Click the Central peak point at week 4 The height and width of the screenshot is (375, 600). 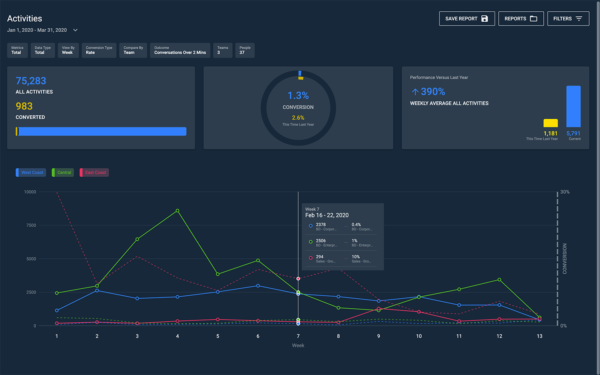click(x=178, y=211)
